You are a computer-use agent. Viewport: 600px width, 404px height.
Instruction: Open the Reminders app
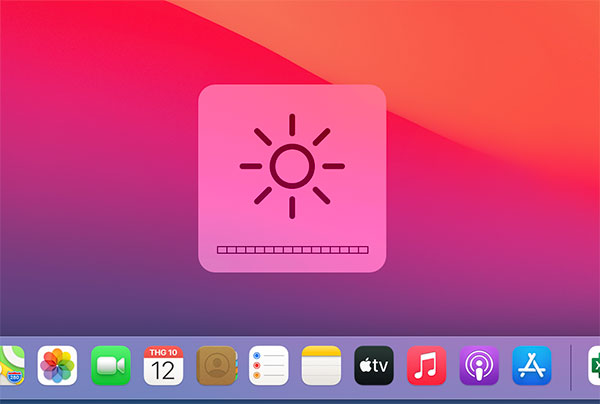click(x=269, y=365)
